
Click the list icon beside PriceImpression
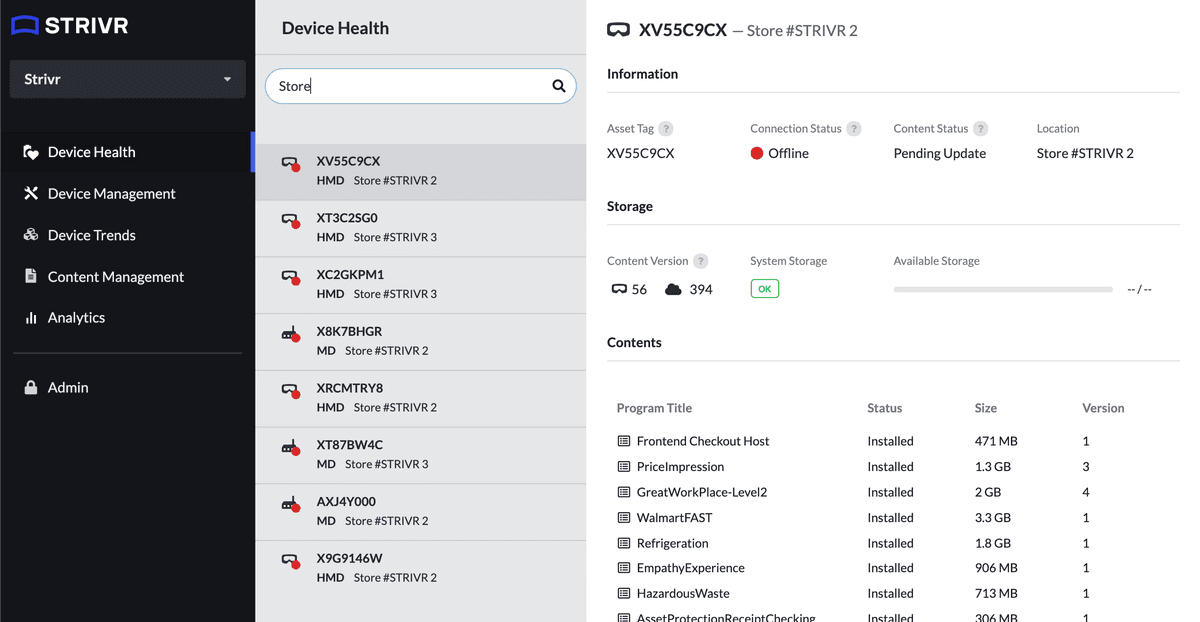(x=624, y=467)
